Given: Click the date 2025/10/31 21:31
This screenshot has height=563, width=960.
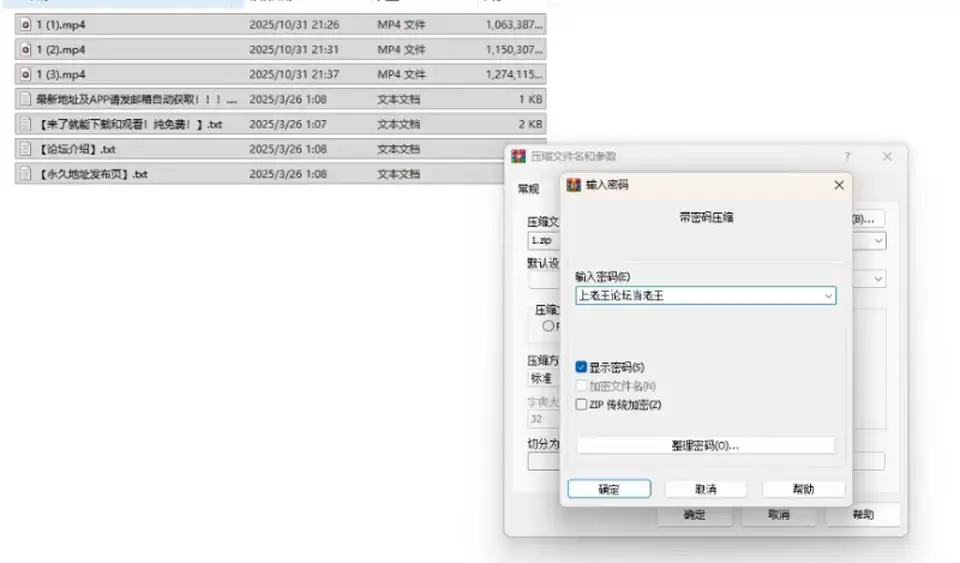Looking at the screenshot, I should point(294,50).
